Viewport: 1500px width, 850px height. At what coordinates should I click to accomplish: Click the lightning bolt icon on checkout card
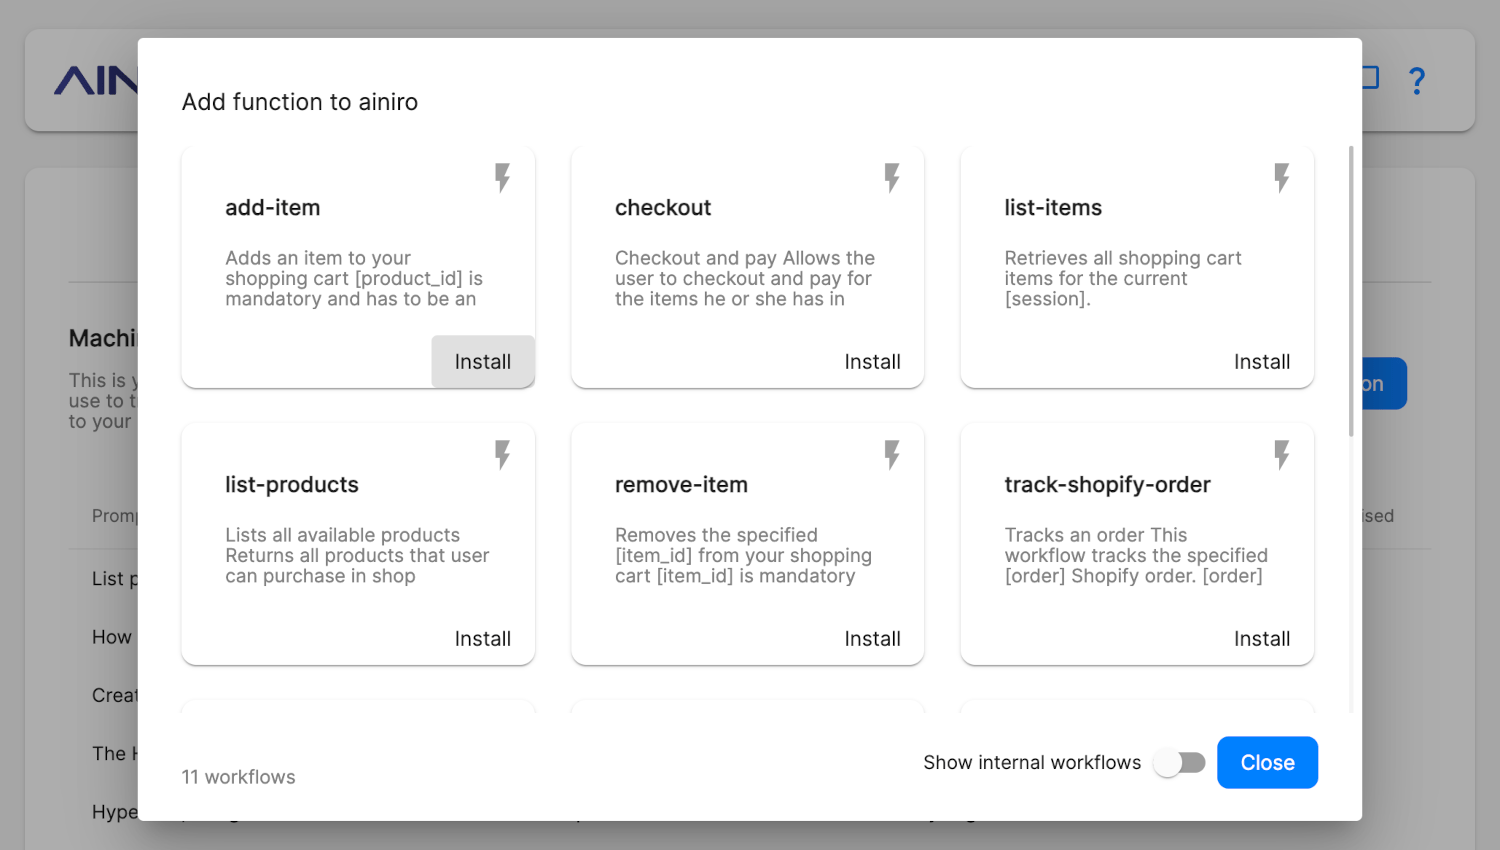(x=892, y=178)
